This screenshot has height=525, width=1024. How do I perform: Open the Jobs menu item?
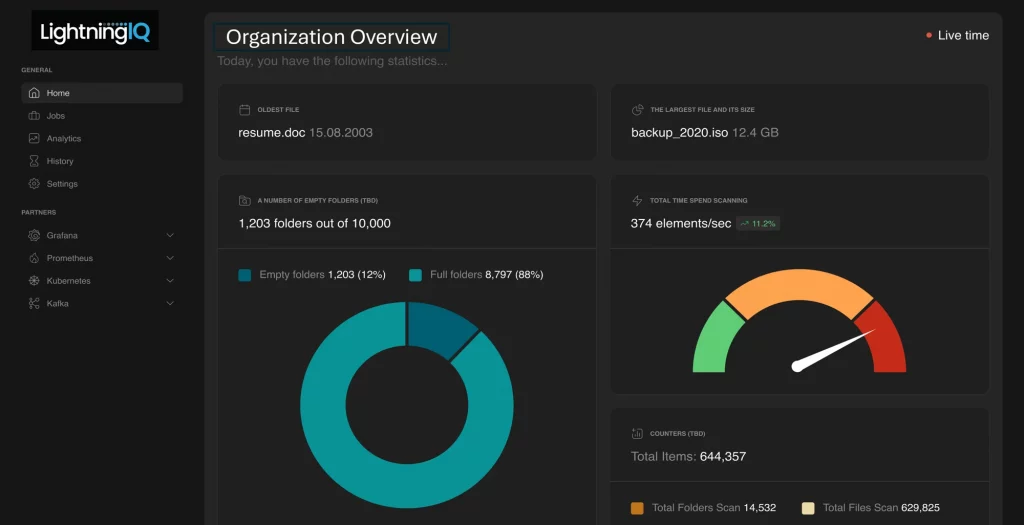click(x=56, y=116)
